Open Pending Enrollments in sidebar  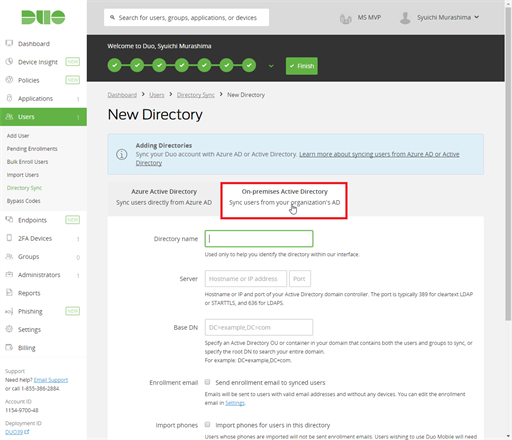(32, 149)
